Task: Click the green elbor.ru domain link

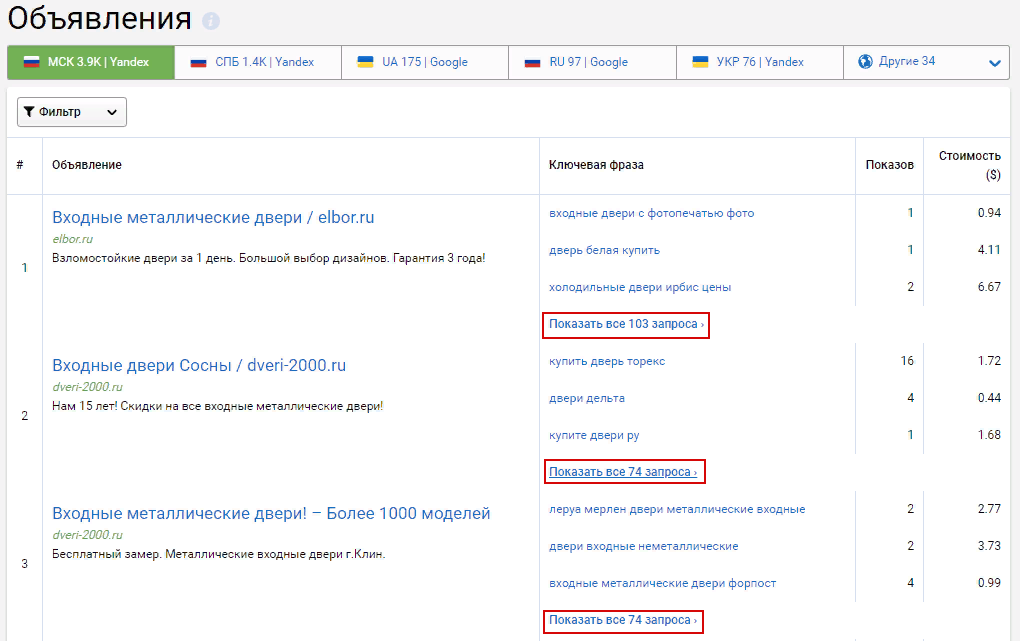Action: point(73,239)
